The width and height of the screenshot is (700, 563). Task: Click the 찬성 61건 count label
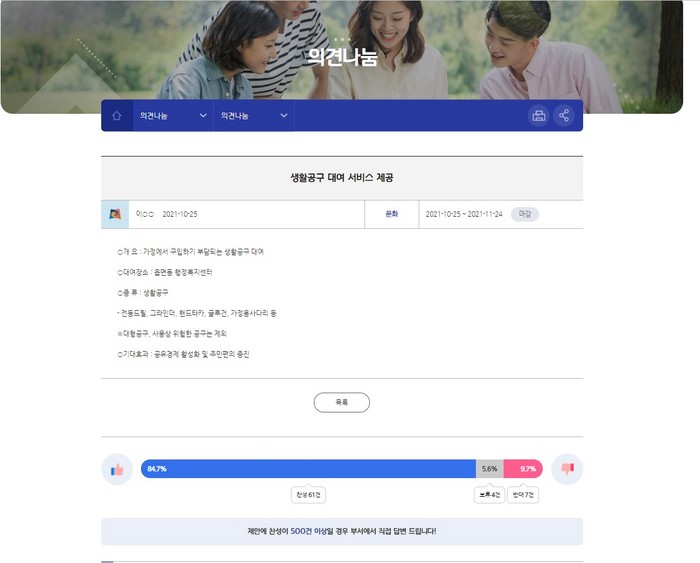pyautogui.click(x=308, y=495)
